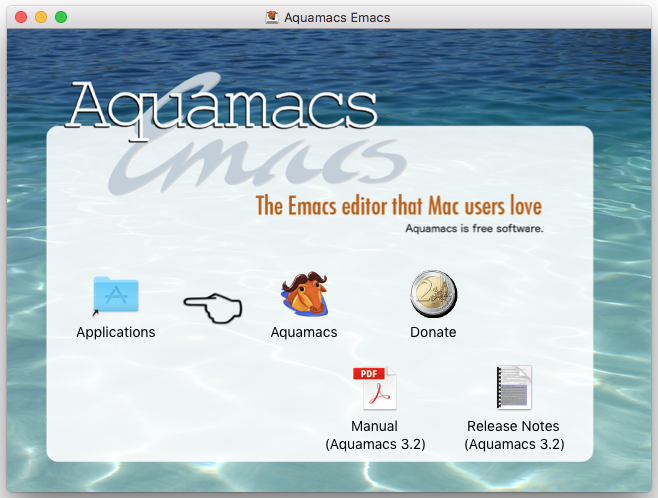This screenshot has width=658, height=498.
Task: Select the "Manual (Aquamacs 3.2)" file label
Action: tap(376, 435)
